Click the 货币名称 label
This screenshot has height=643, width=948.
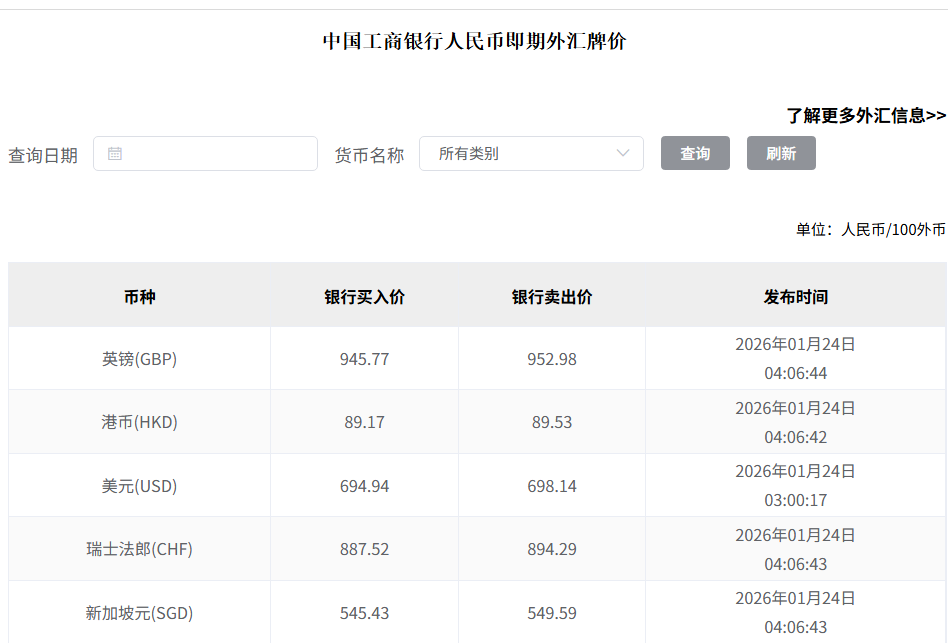point(369,155)
